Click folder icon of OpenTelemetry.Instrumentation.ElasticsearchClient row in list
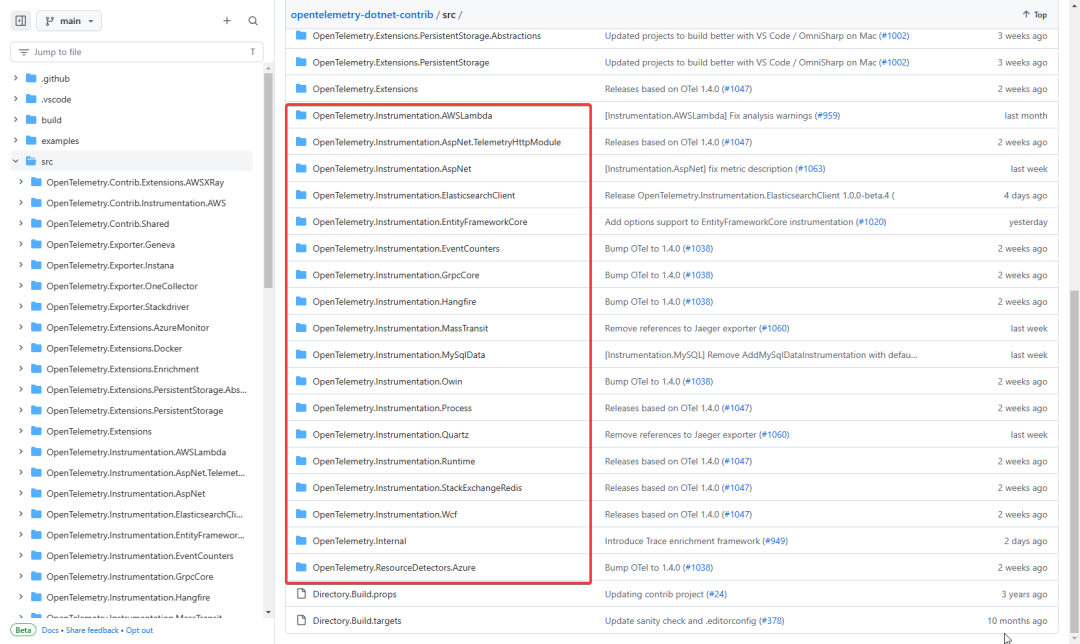The image size is (1080, 644). tap(301, 195)
